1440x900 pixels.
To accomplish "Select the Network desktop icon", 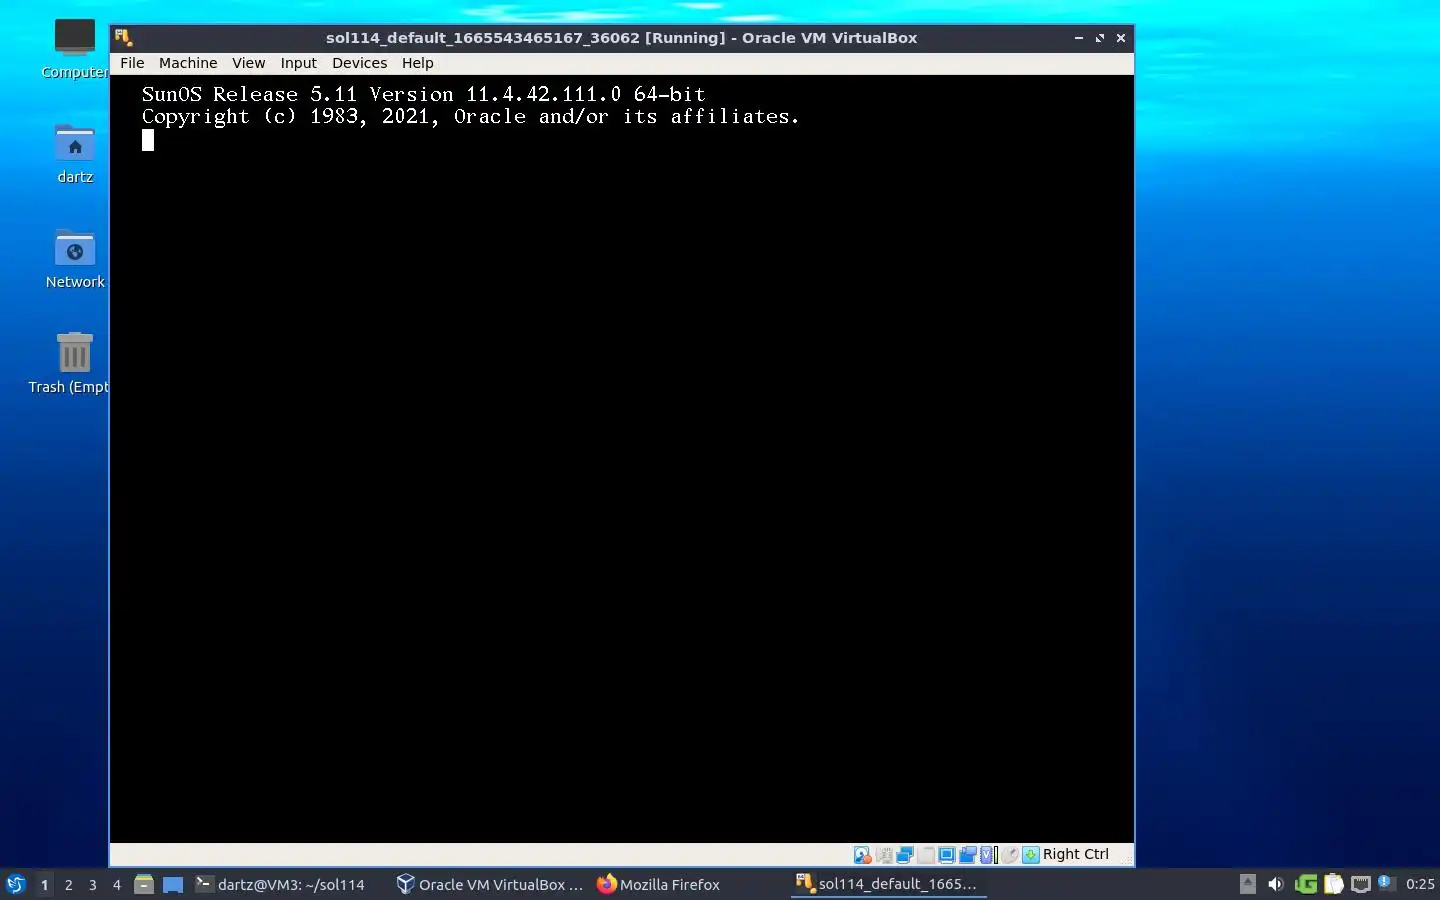I will click(x=75, y=259).
